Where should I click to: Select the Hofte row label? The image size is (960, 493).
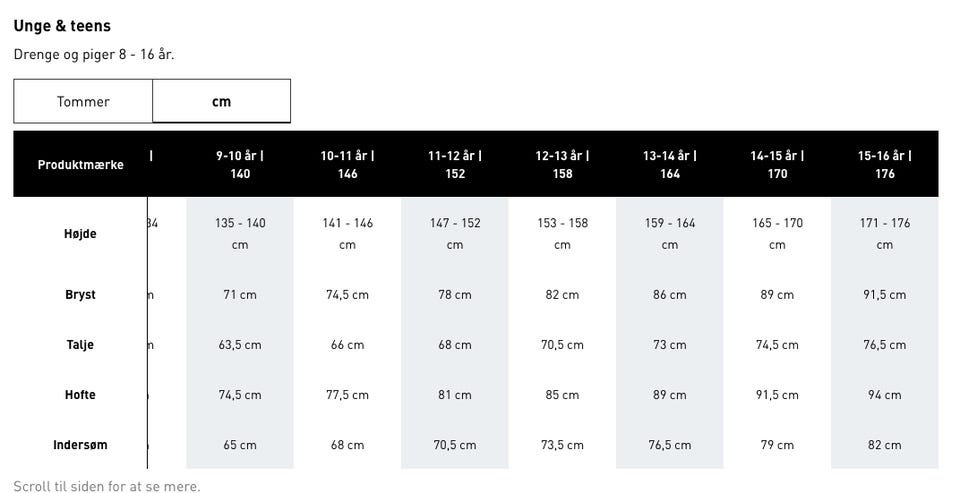[80, 395]
